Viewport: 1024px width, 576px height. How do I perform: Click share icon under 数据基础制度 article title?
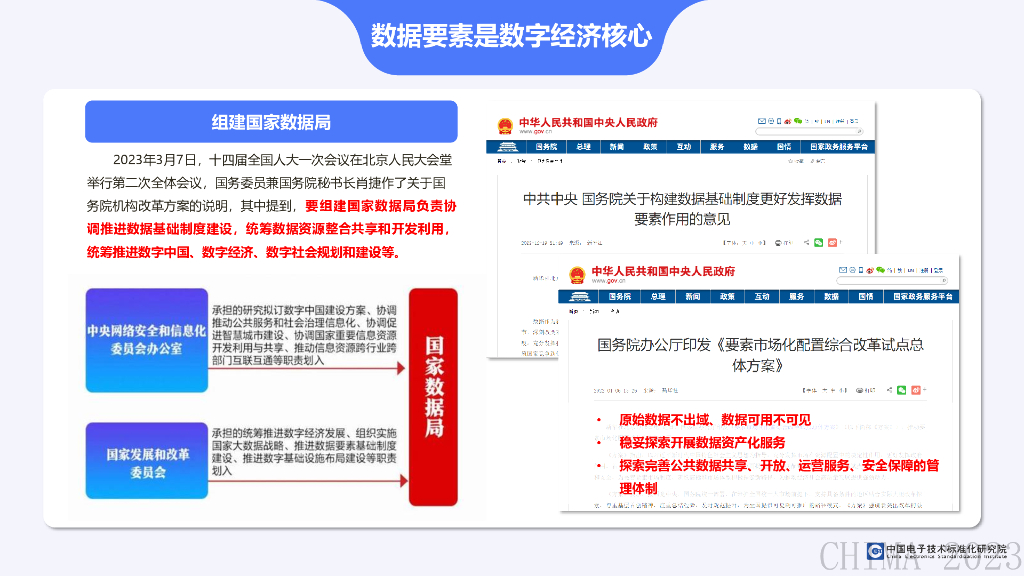click(807, 242)
